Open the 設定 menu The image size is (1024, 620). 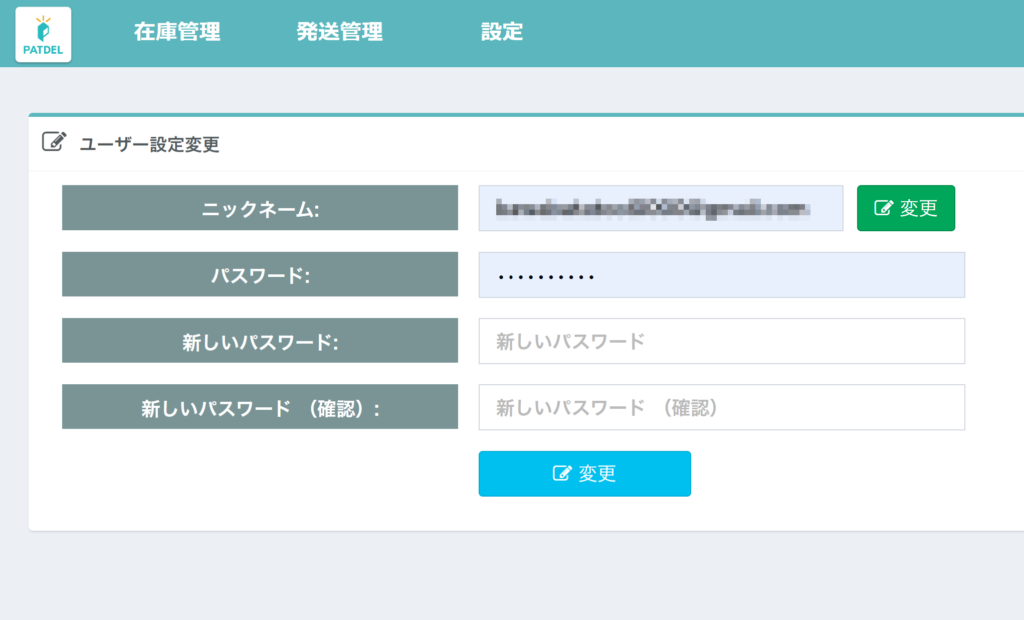pos(502,32)
